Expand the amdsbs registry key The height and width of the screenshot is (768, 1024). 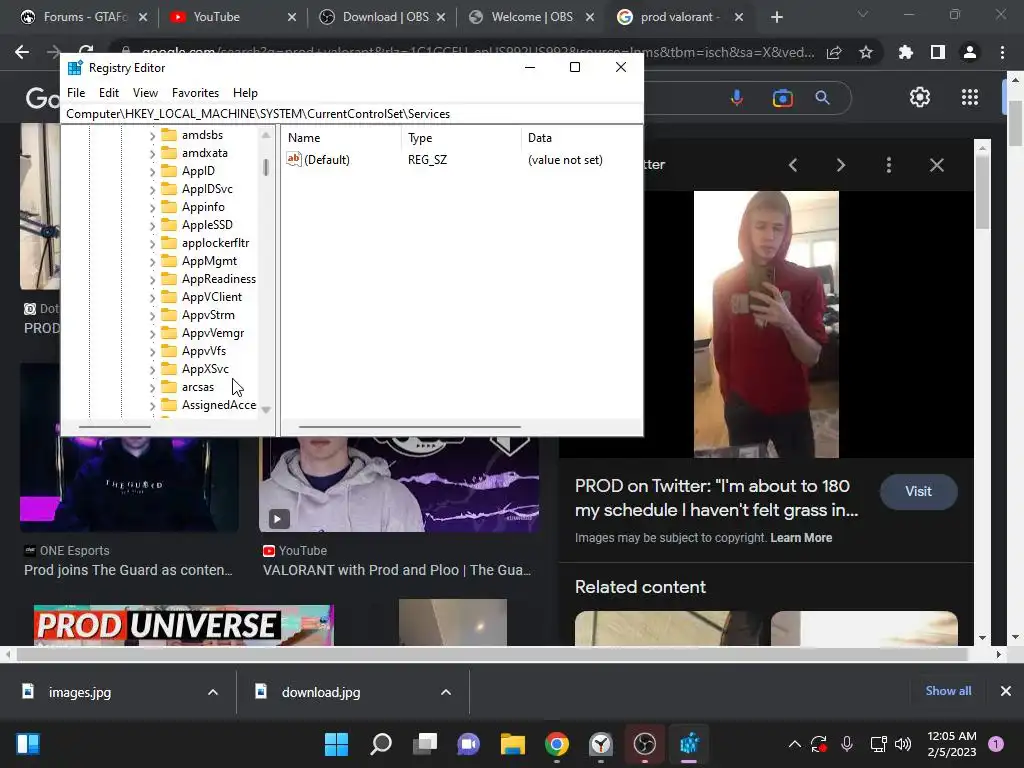tap(152, 136)
